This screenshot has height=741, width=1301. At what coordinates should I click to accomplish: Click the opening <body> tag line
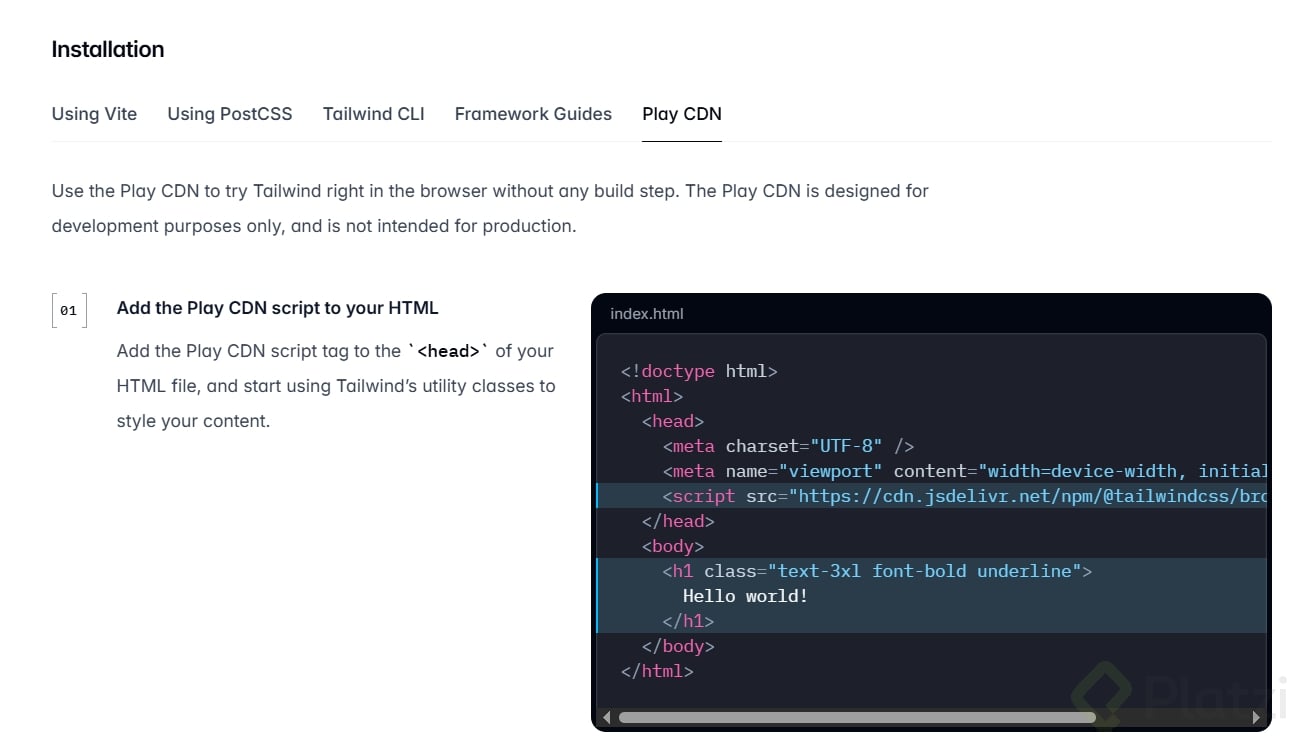tap(673, 546)
